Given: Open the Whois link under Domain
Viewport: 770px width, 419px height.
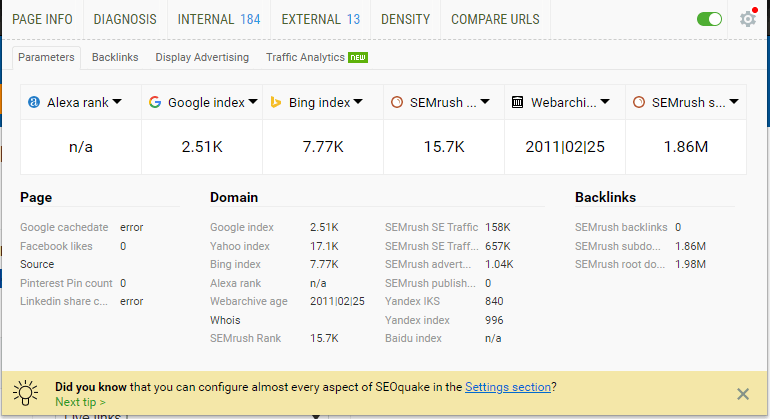Looking at the screenshot, I should pyautogui.click(x=225, y=320).
